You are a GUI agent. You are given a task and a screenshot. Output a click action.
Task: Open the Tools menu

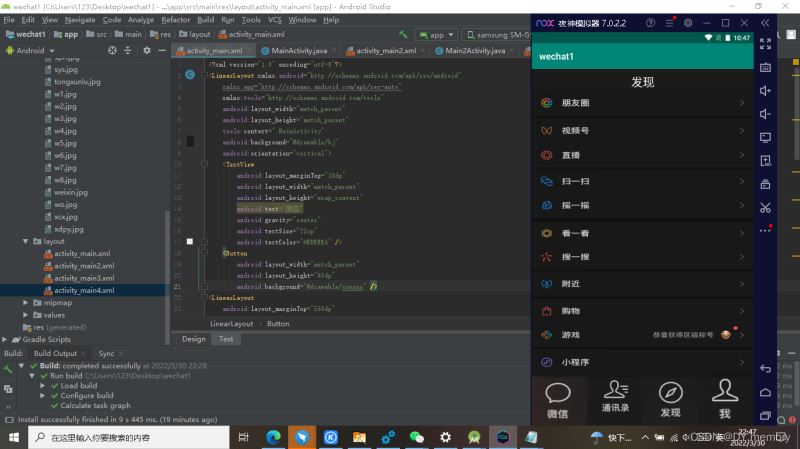click(x=251, y=20)
